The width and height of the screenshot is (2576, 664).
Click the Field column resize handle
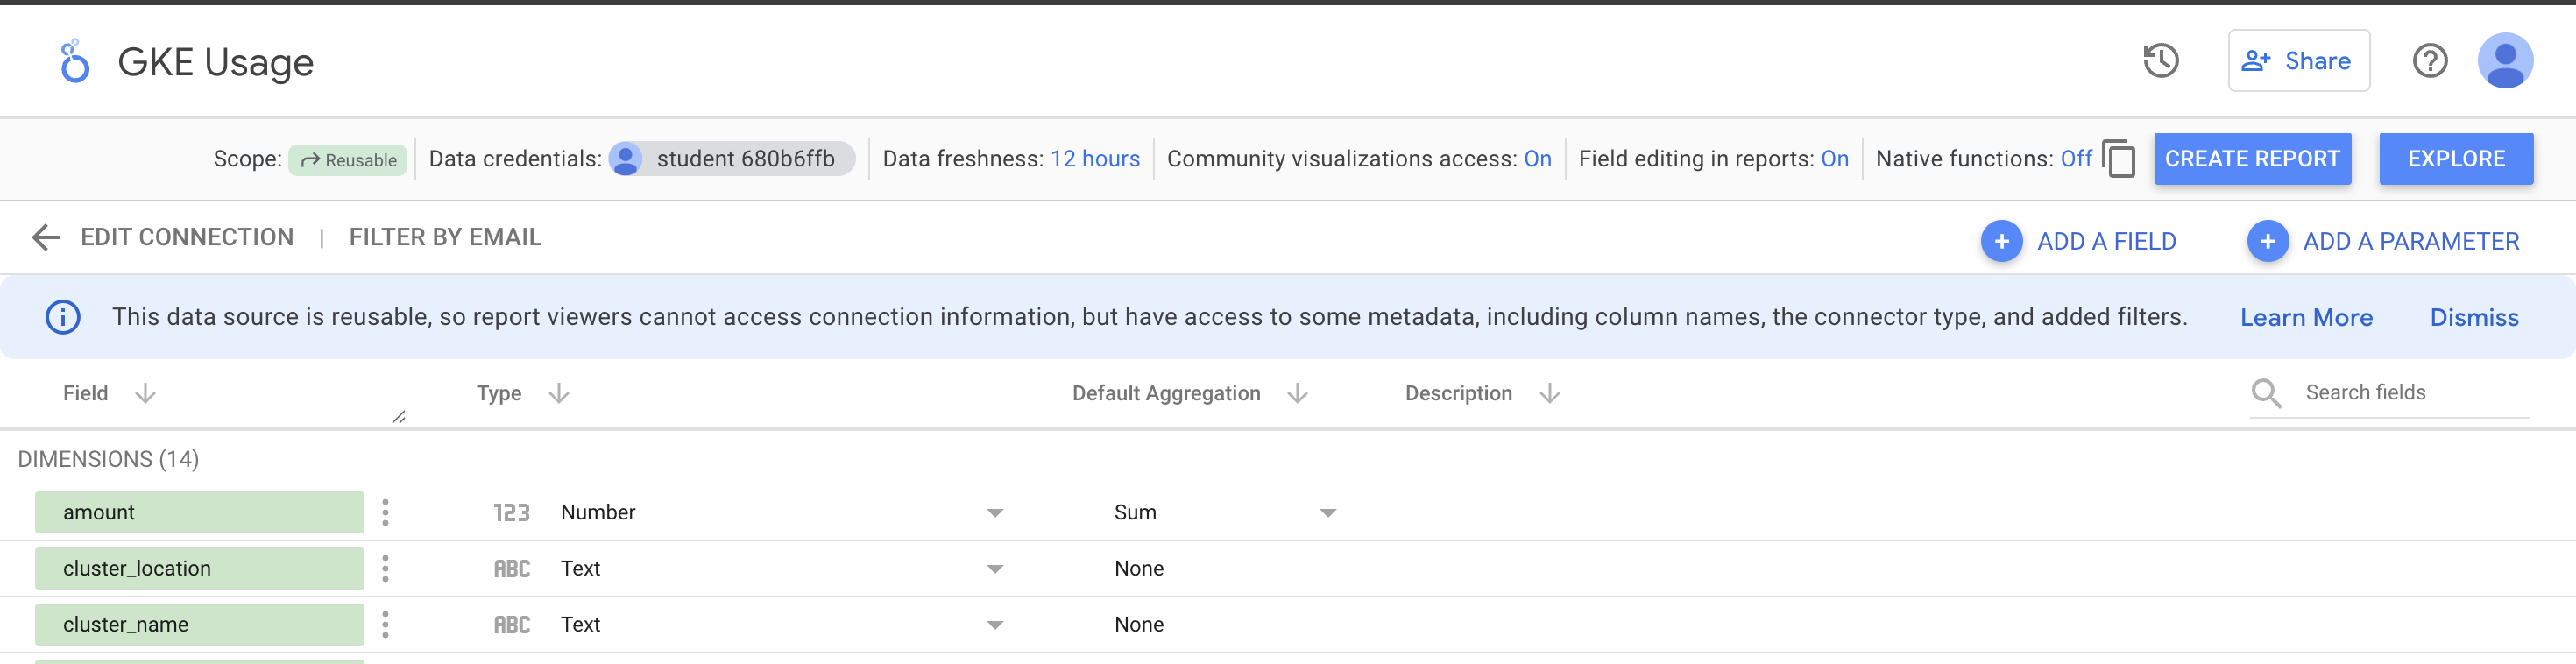click(x=399, y=417)
